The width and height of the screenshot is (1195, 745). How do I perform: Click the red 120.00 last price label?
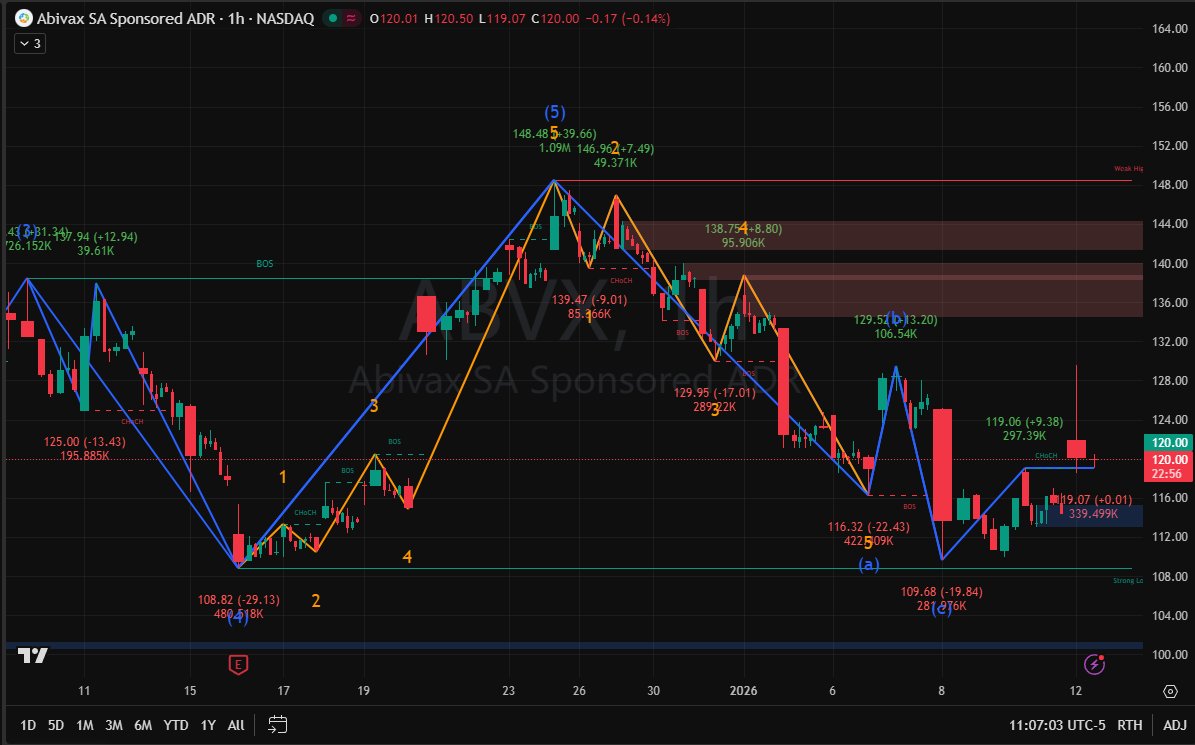[1168, 459]
